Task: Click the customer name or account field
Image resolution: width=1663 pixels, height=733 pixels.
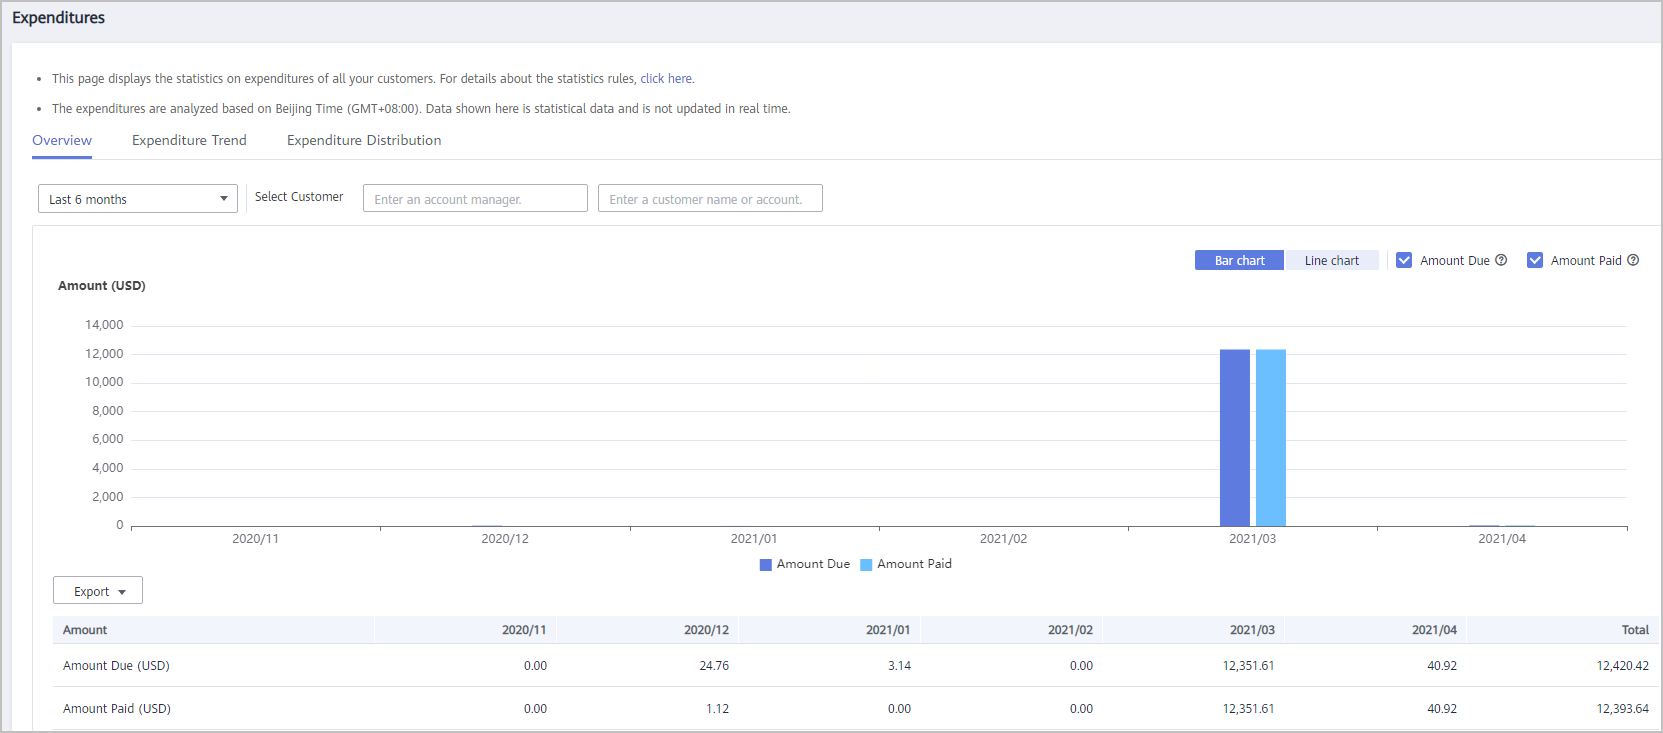Action: 710,199
